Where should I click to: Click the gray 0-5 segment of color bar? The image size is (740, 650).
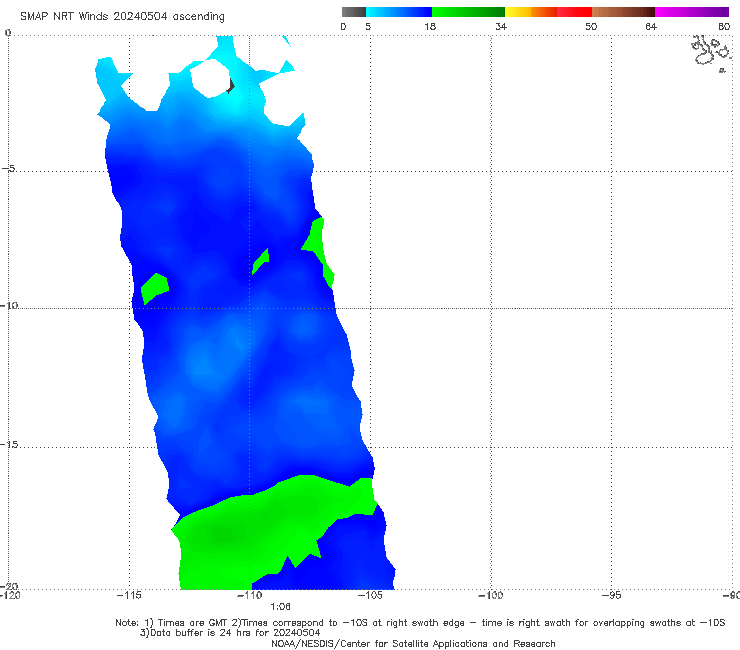pyautogui.click(x=354, y=12)
